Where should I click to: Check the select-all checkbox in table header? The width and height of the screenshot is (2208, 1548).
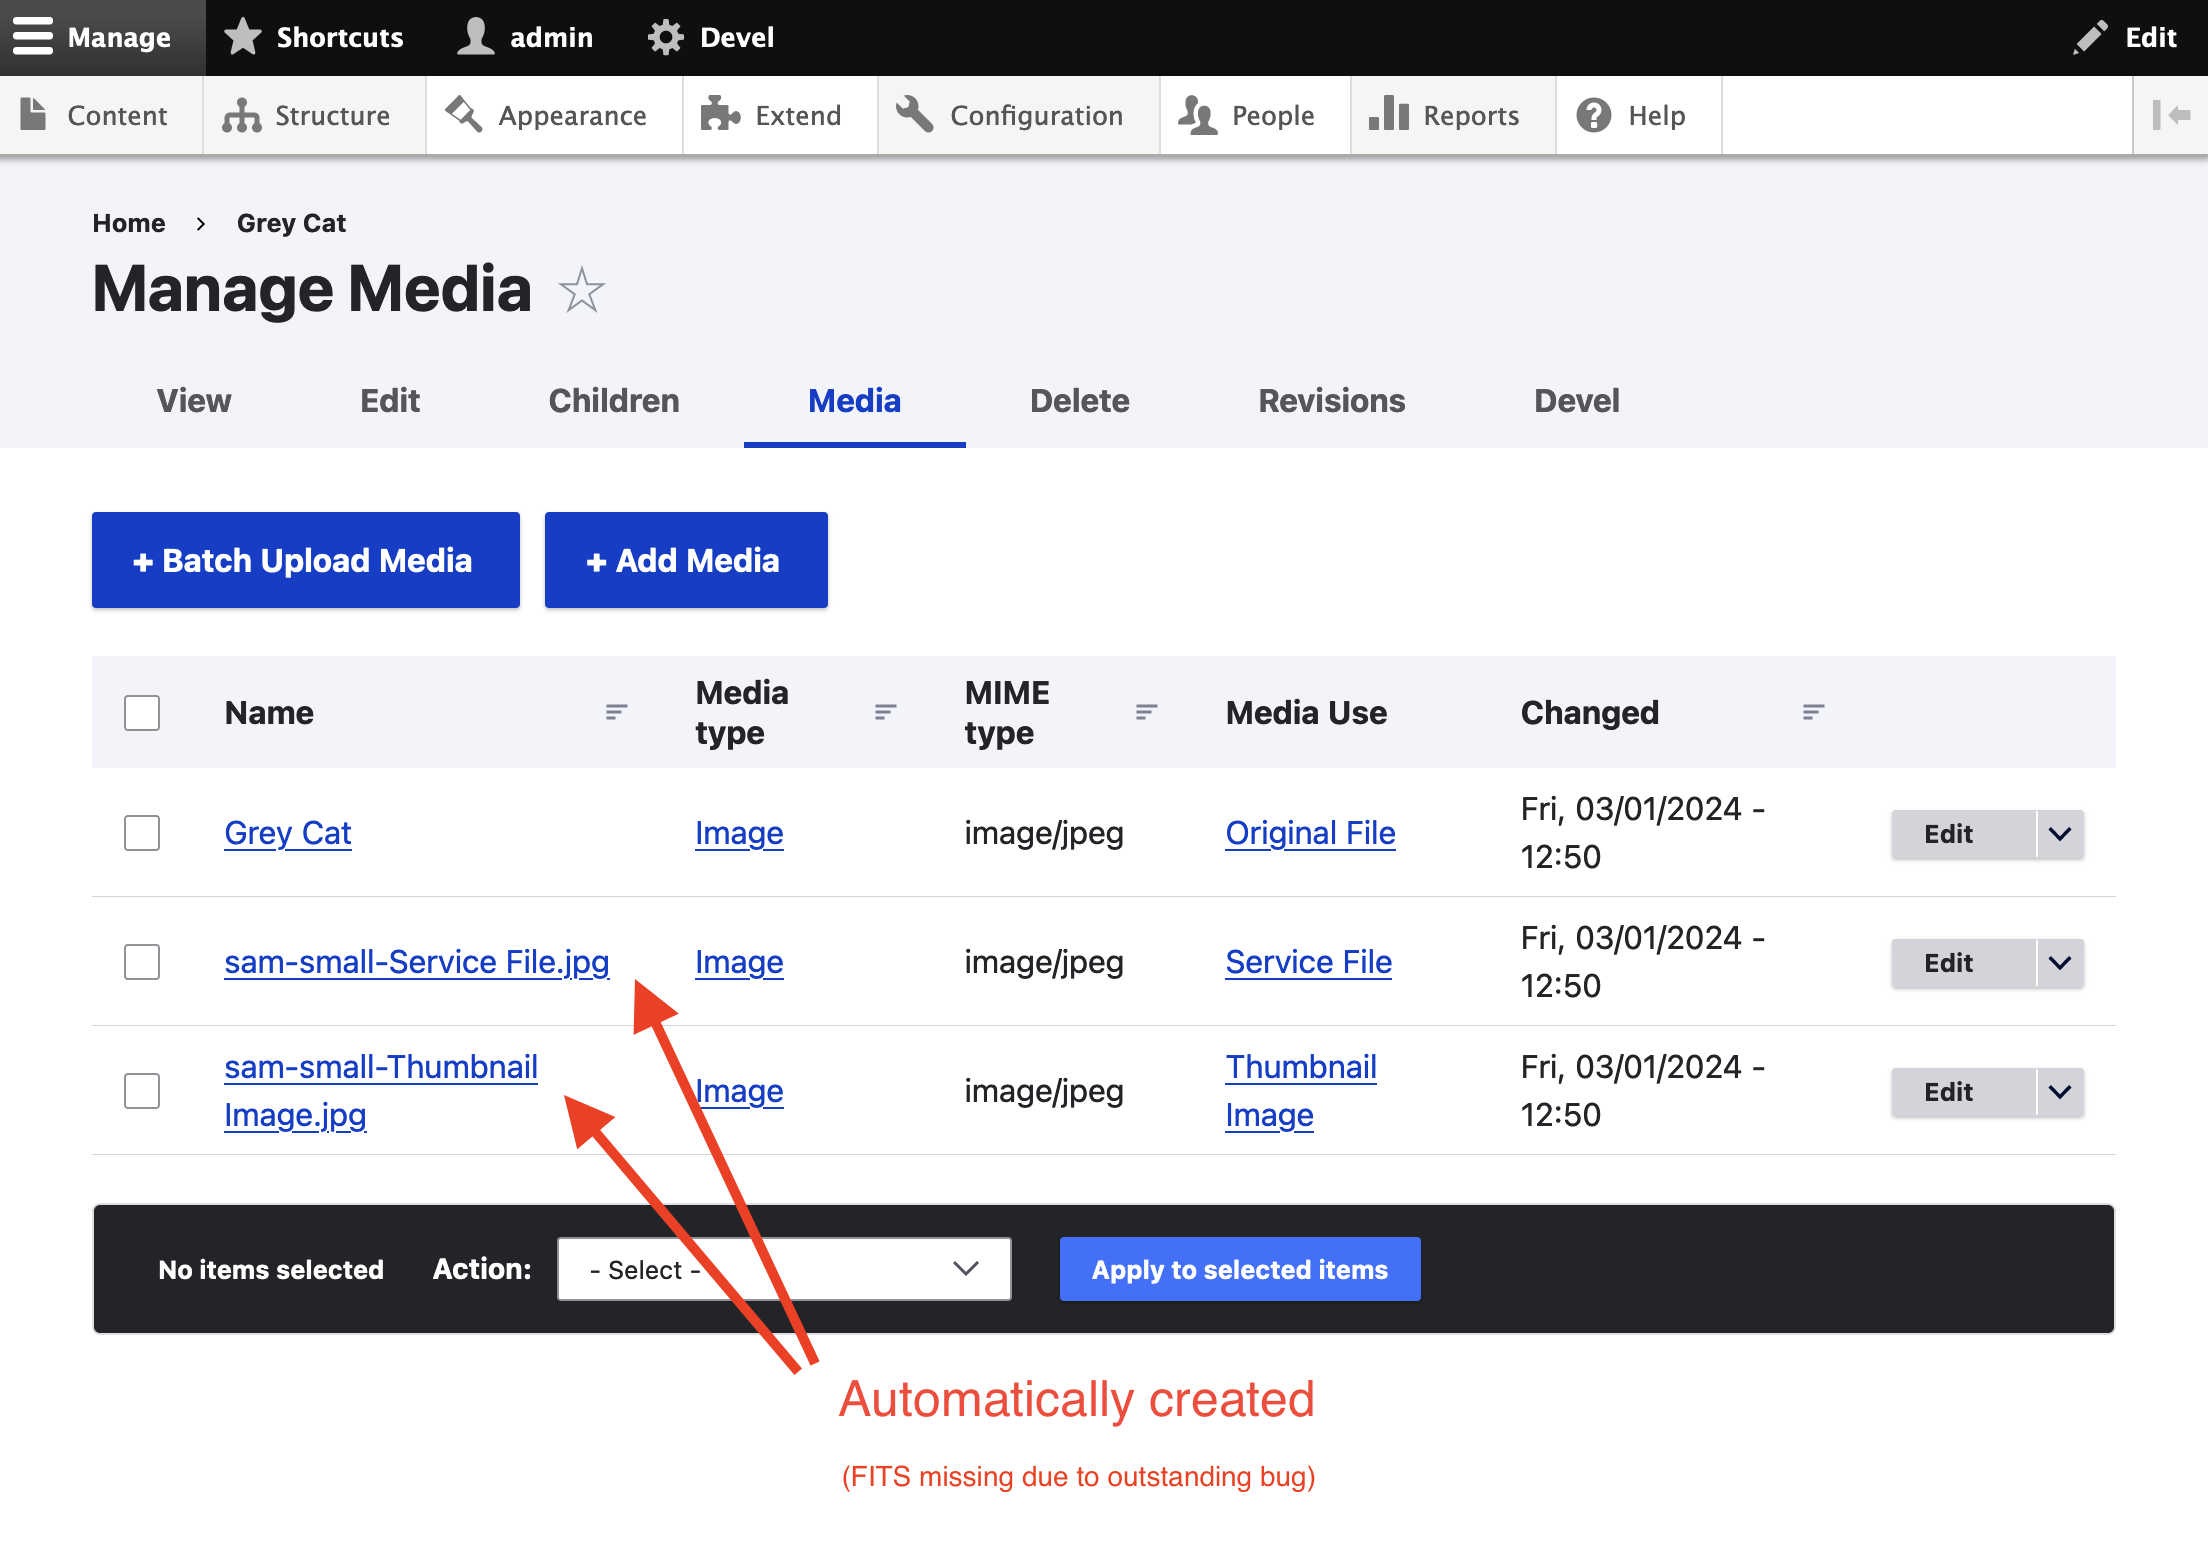tap(141, 712)
